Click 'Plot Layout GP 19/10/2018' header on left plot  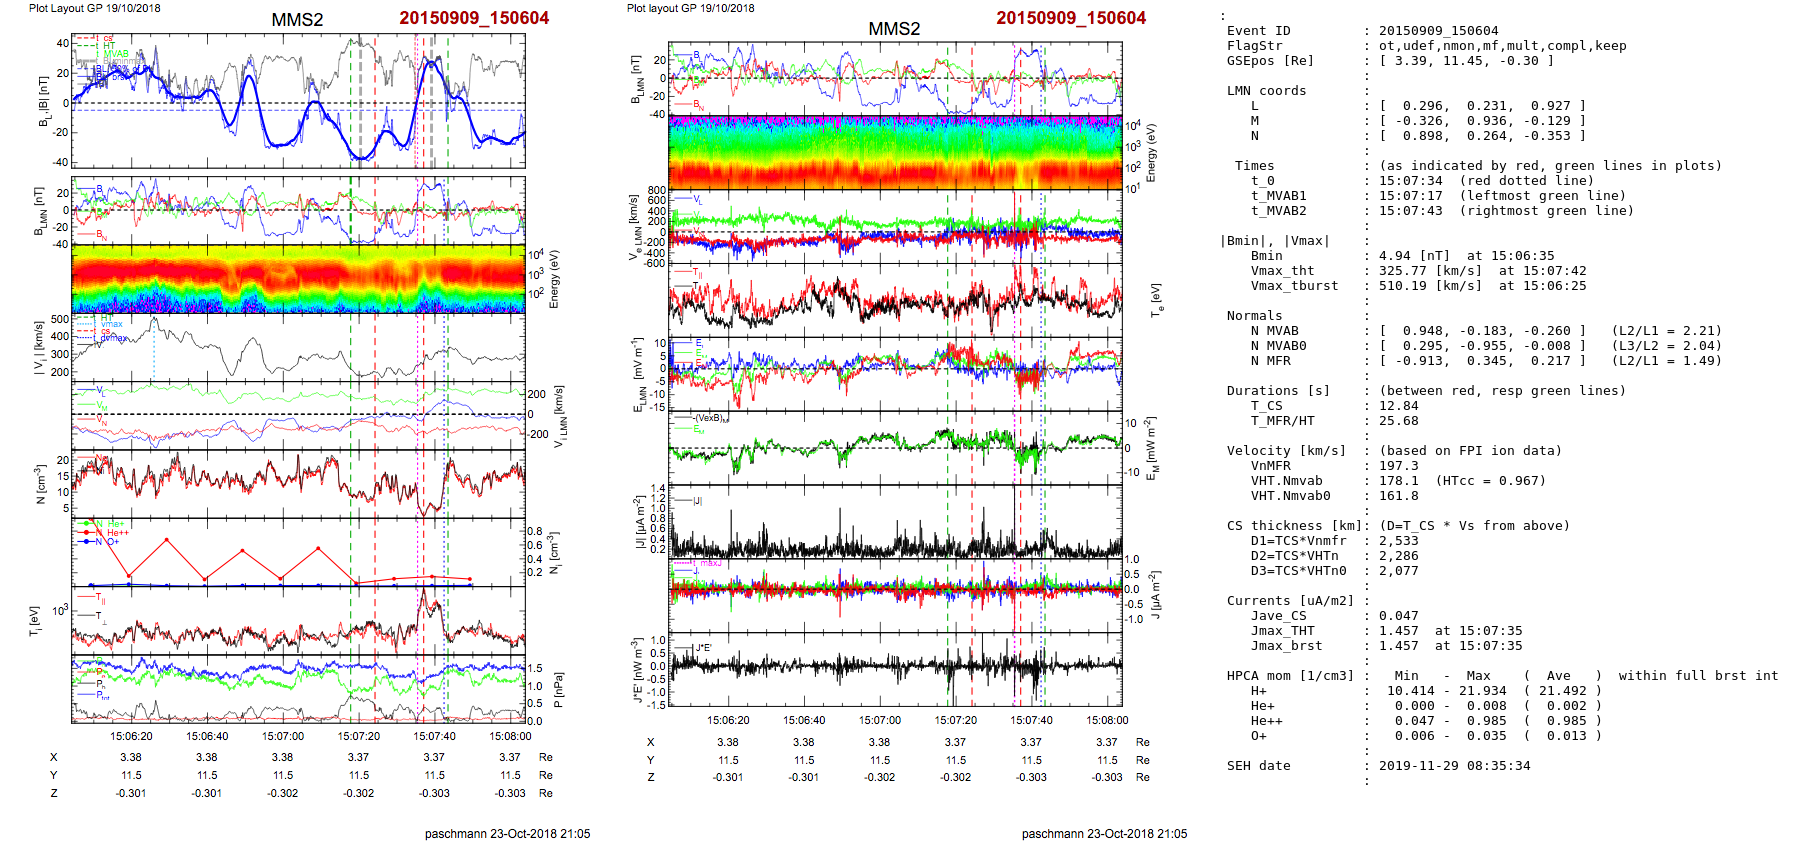coord(94,8)
